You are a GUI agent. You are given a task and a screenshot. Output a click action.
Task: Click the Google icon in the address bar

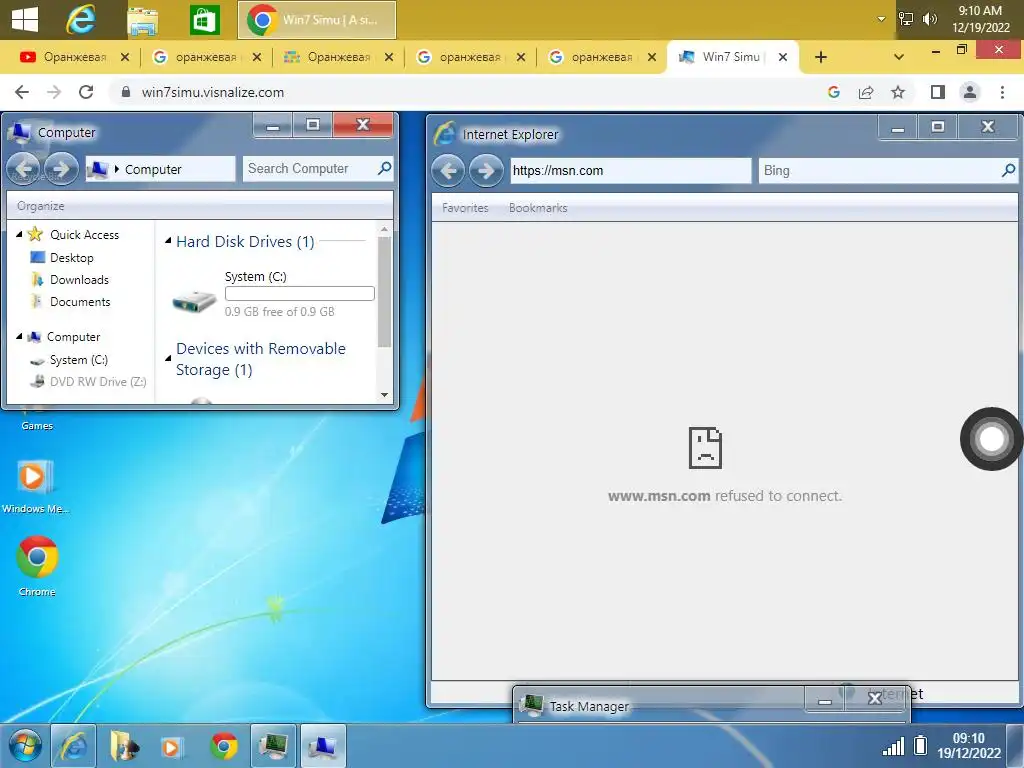pyautogui.click(x=833, y=92)
